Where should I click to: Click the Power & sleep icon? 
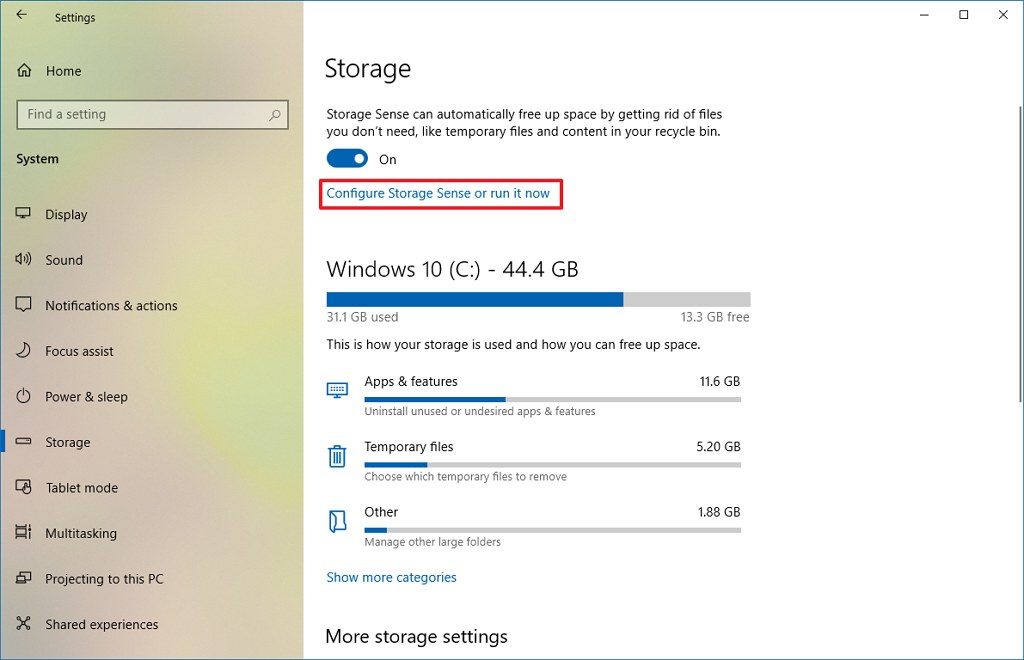click(x=25, y=397)
